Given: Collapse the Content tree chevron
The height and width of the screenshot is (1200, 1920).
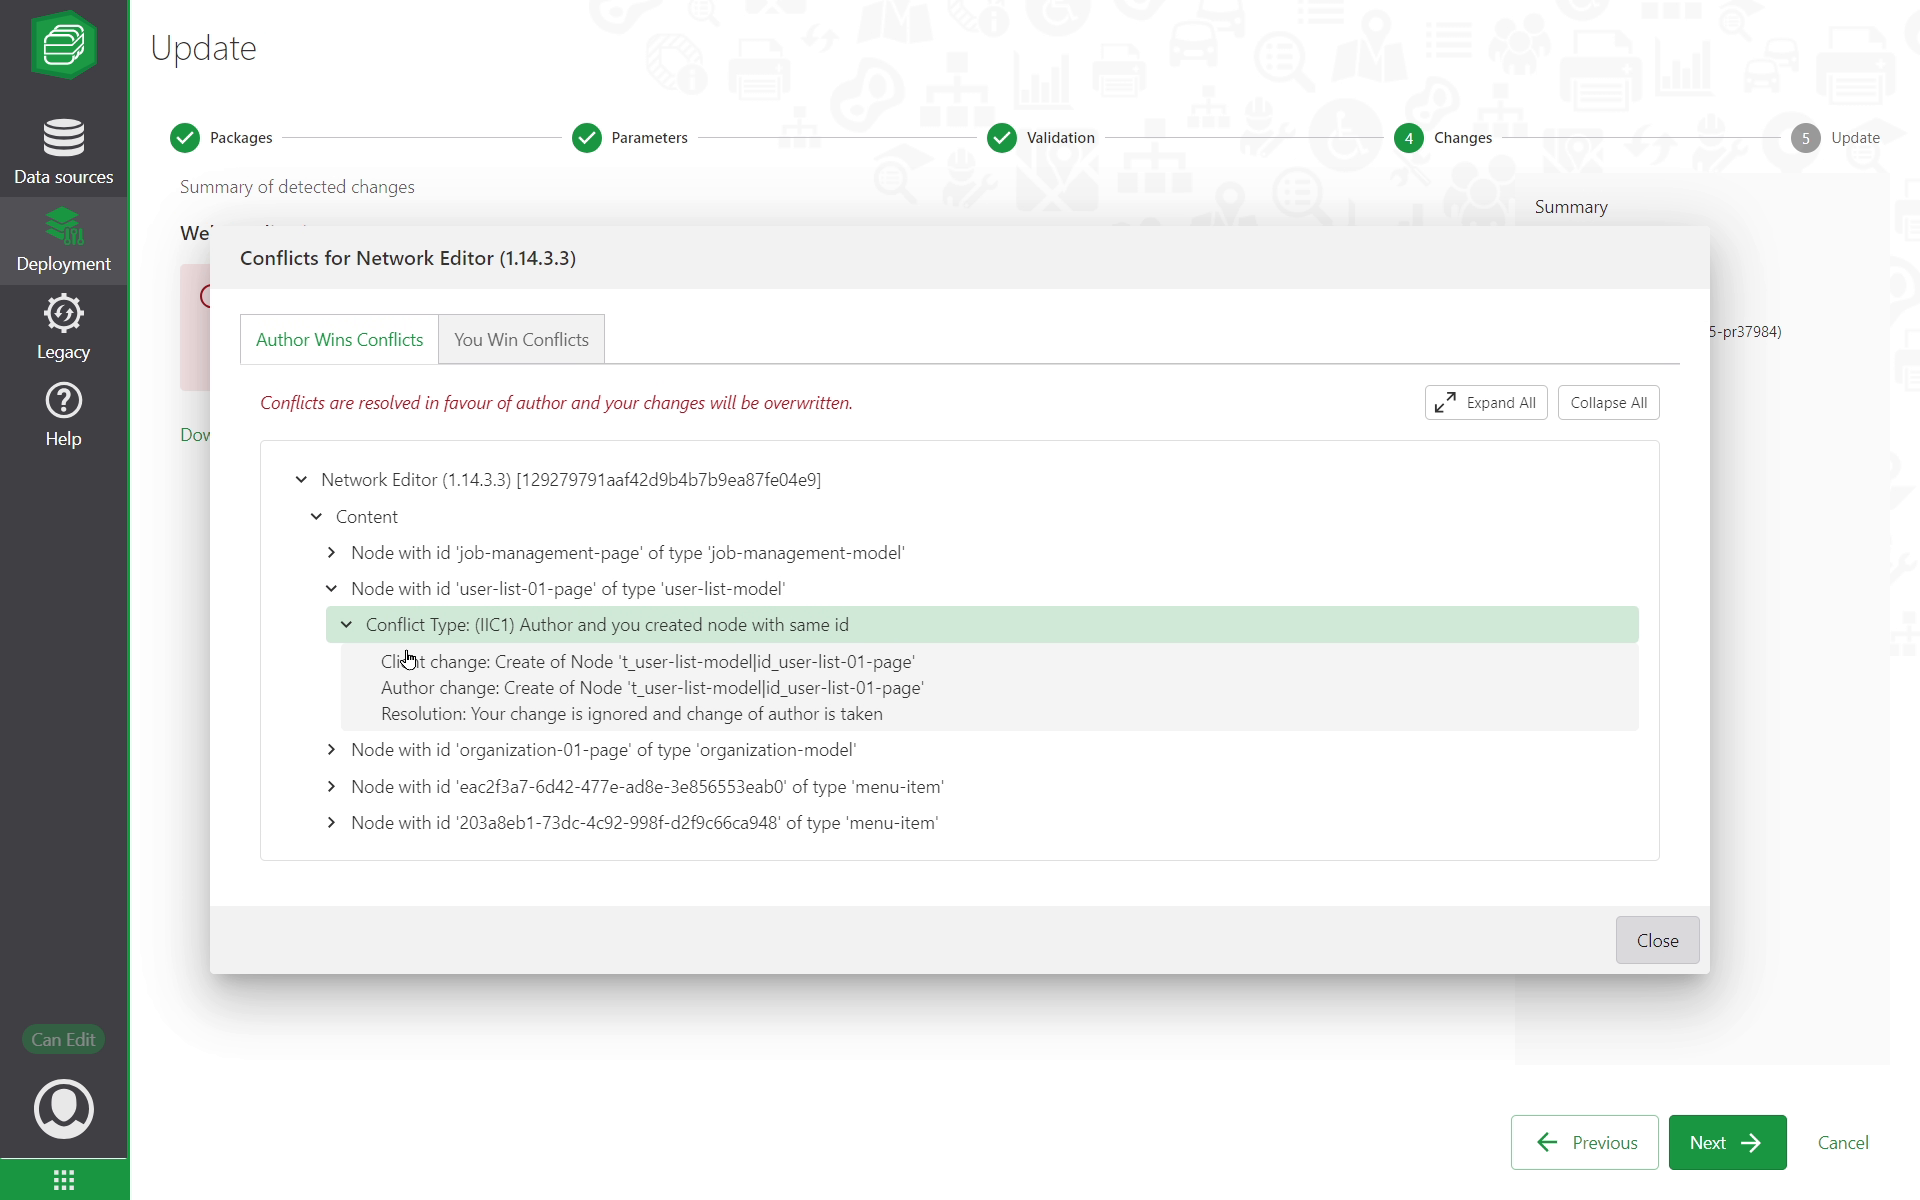Looking at the screenshot, I should pos(316,517).
